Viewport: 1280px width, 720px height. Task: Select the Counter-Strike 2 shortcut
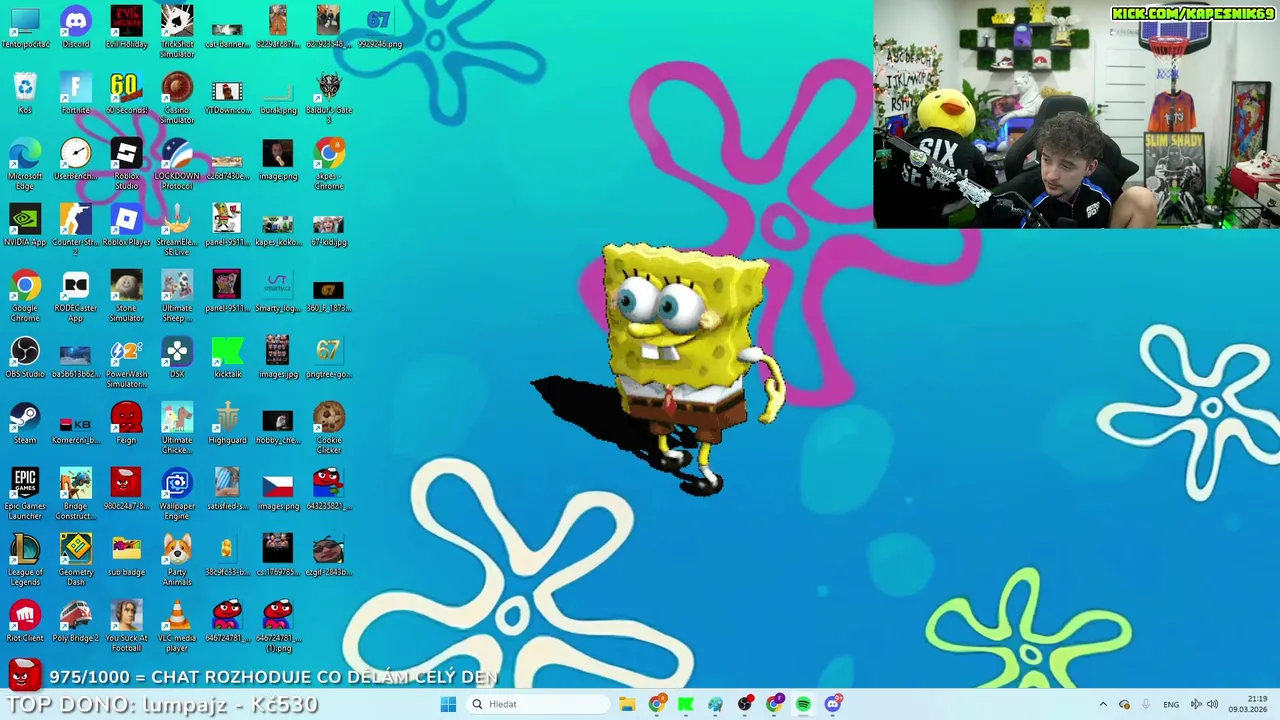coord(75,229)
